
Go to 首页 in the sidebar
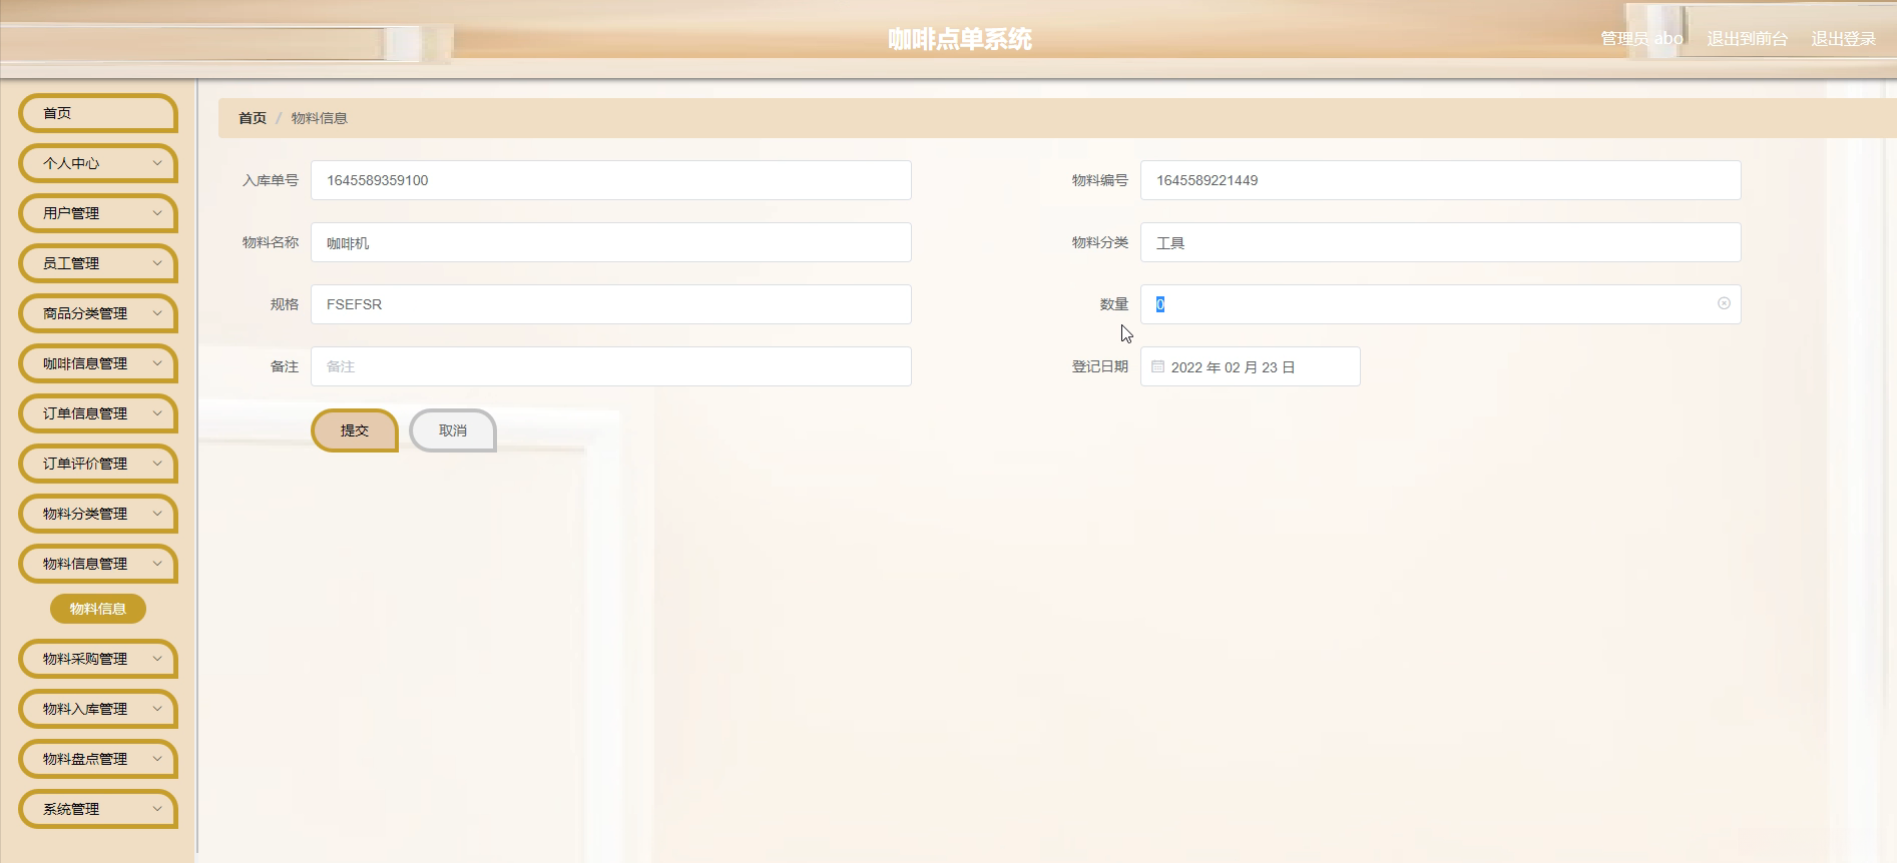(98, 113)
